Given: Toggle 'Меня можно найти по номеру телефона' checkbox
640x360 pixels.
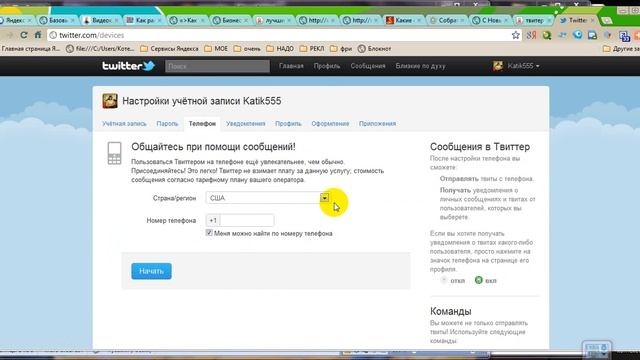Looking at the screenshot, I should (209, 233).
